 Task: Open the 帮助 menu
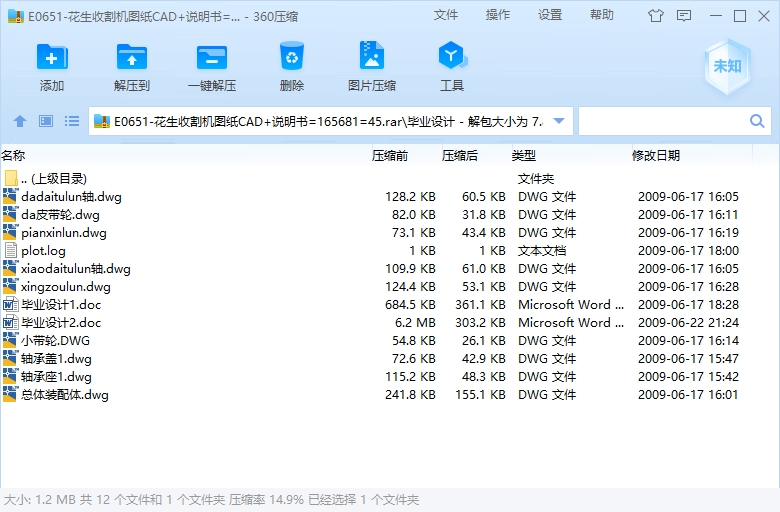coord(602,15)
